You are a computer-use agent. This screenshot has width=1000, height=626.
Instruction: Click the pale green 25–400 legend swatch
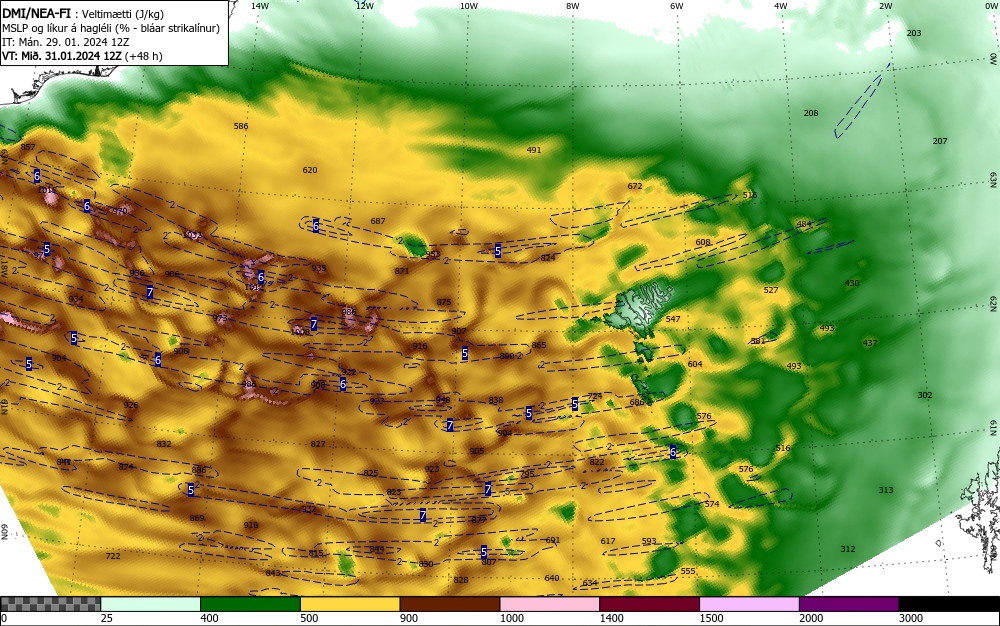click(x=151, y=604)
